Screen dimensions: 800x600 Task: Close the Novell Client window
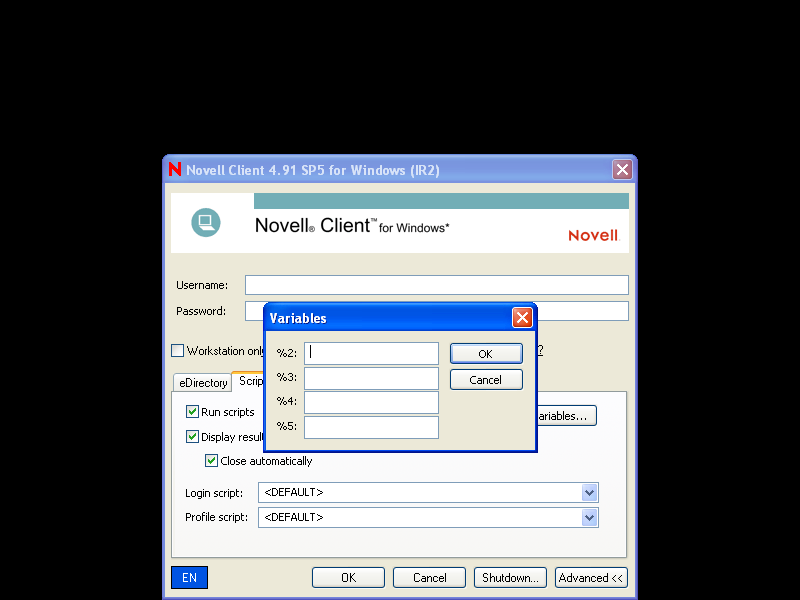[x=622, y=169]
